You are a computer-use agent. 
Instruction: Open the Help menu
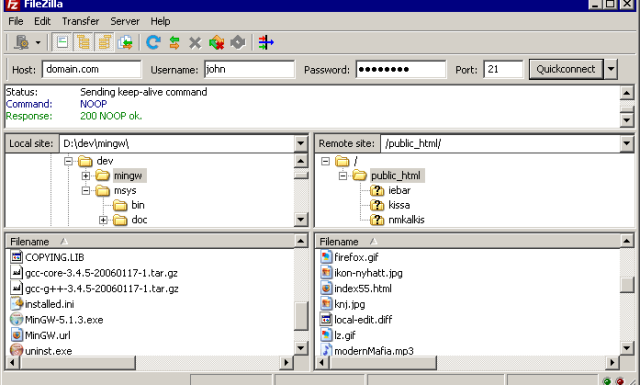click(x=160, y=21)
